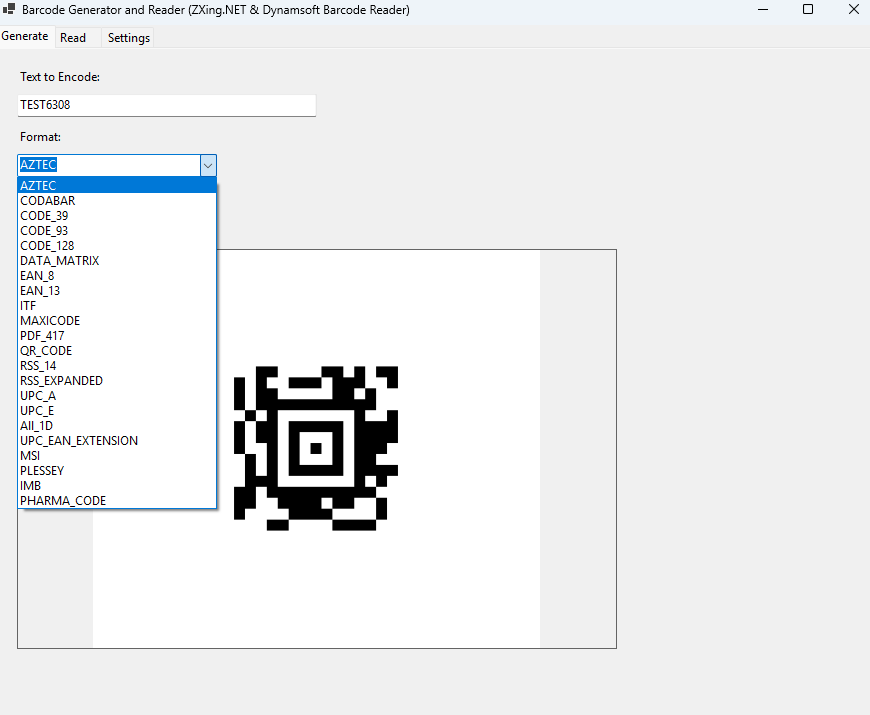Click the Barcode Generator title bar icon
Screen dimensions: 870x715
click(x=10, y=9)
